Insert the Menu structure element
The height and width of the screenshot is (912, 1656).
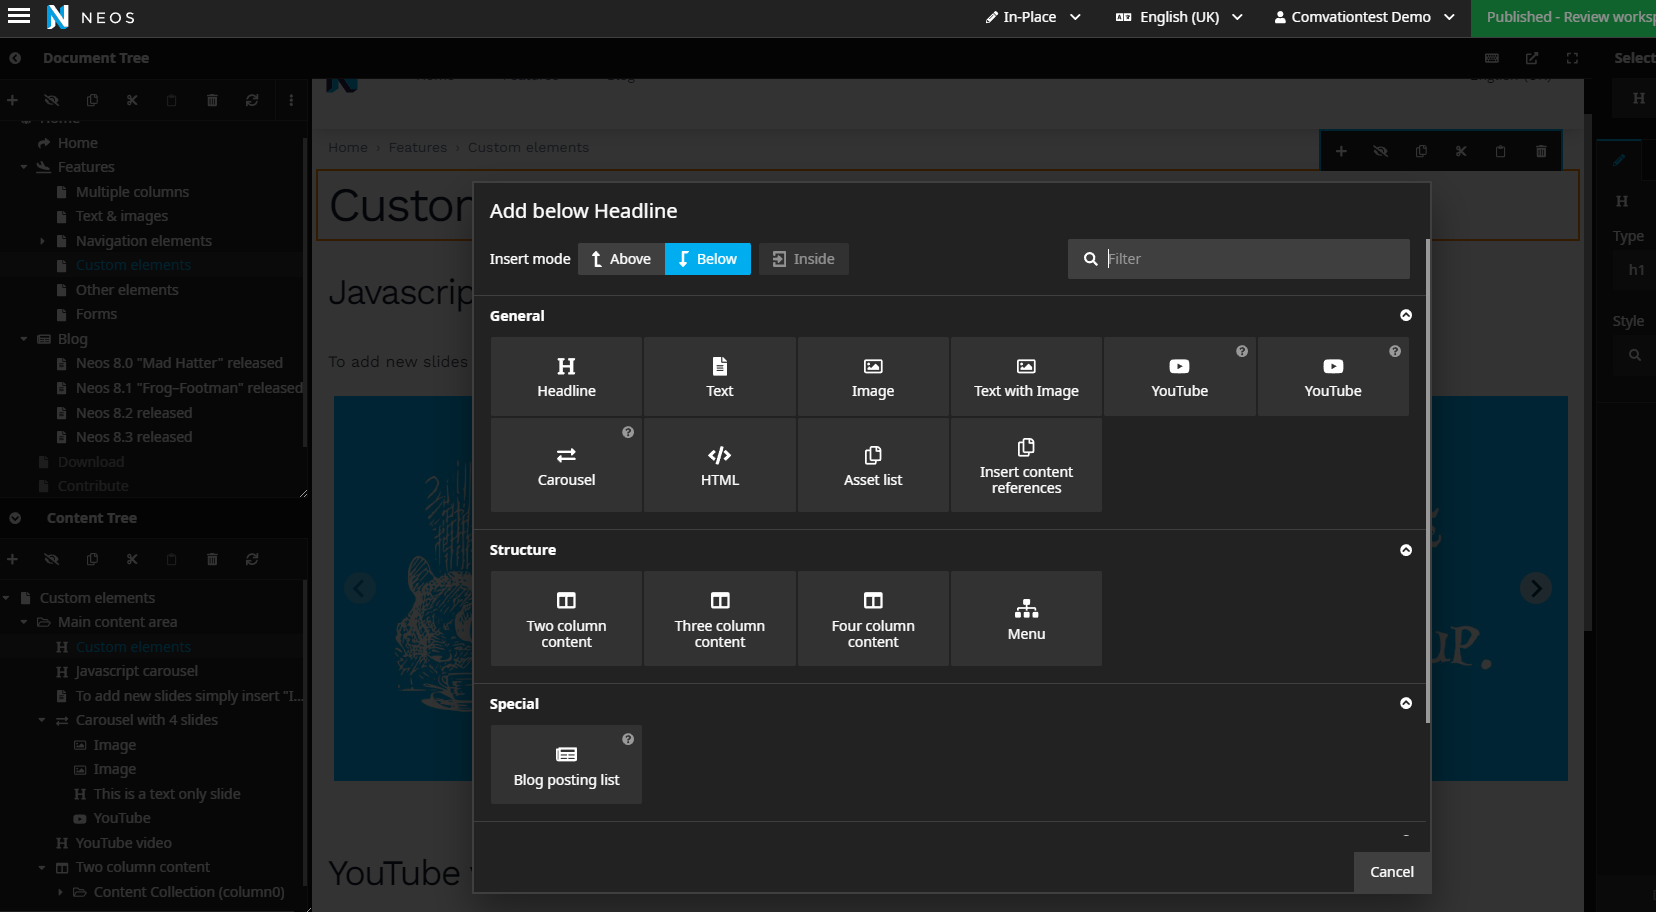[x=1026, y=618]
